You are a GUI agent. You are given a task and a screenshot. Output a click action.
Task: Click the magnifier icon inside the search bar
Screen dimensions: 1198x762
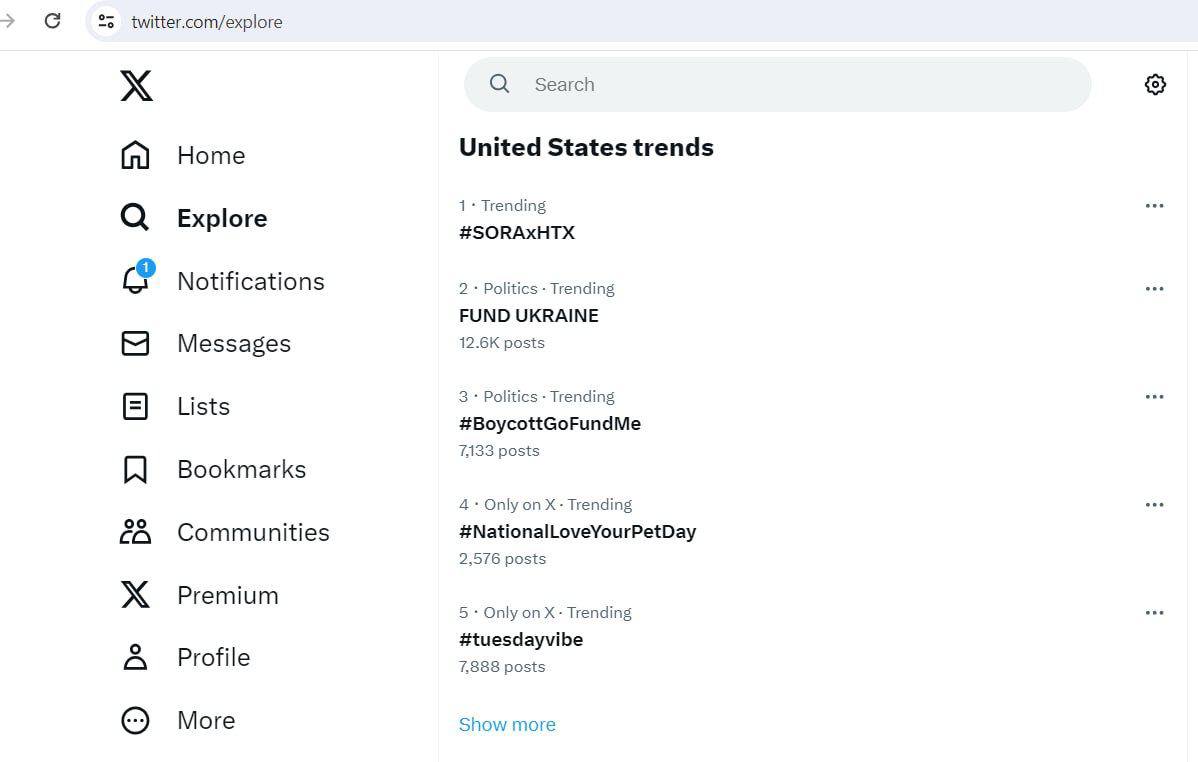point(500,84)
